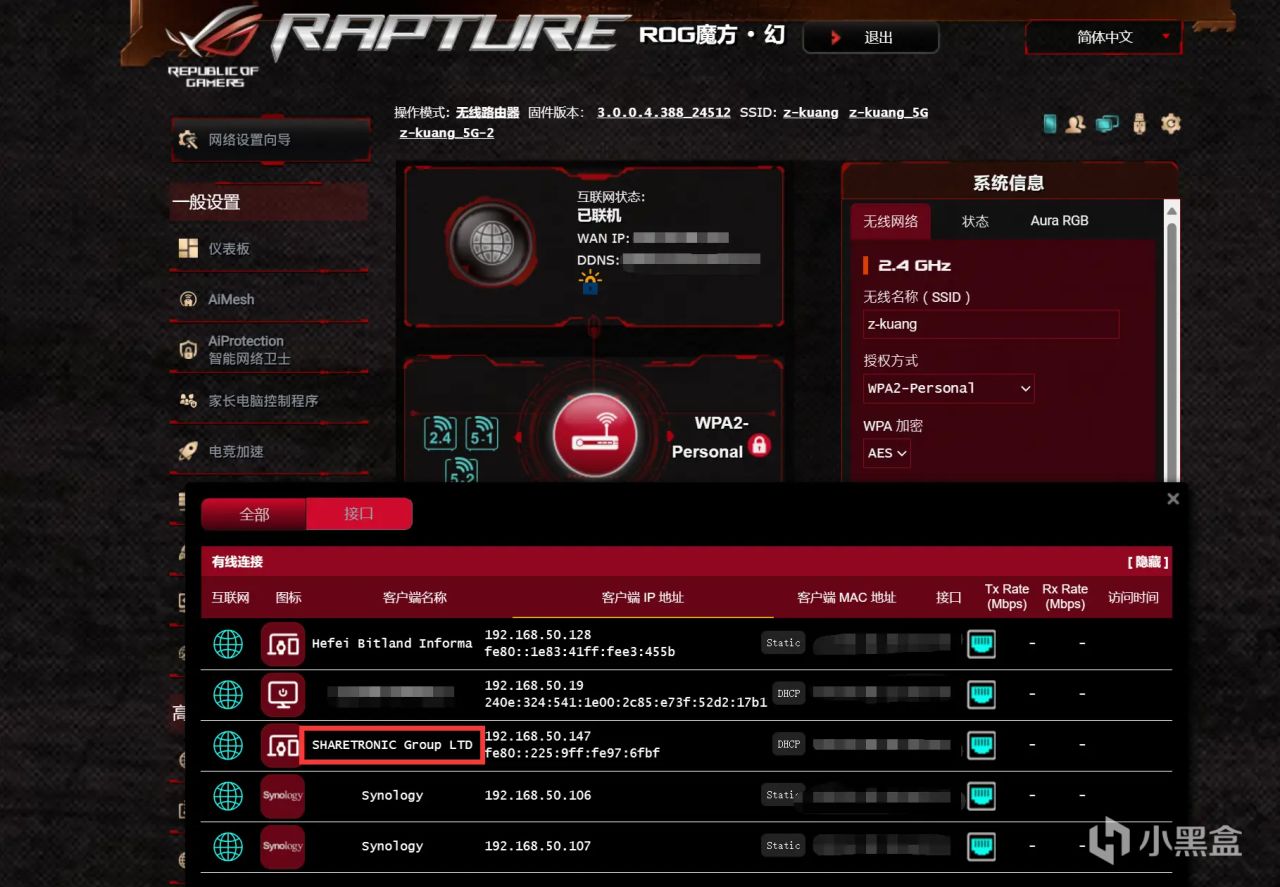Open the settings gear icon in the header

[x=1171, y=124]
